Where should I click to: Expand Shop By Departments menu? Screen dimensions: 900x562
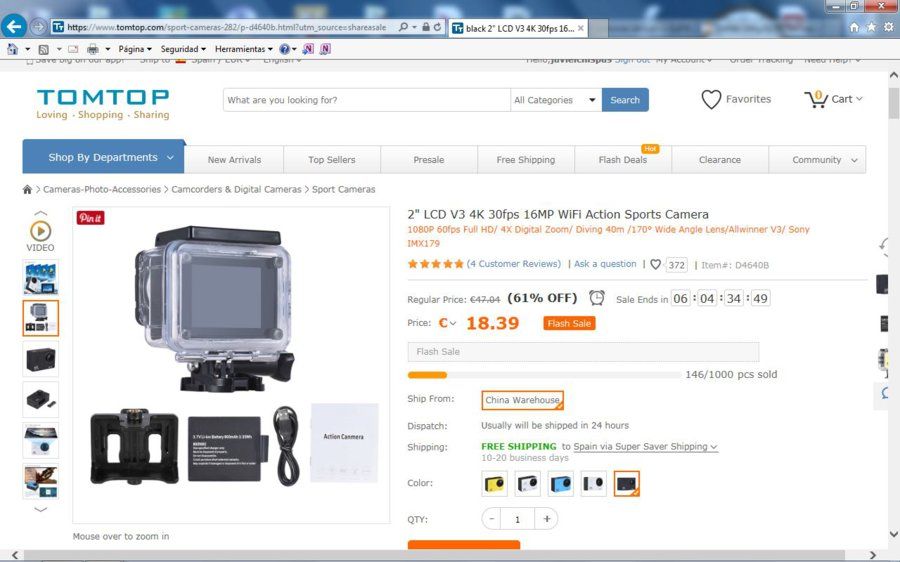103,157
